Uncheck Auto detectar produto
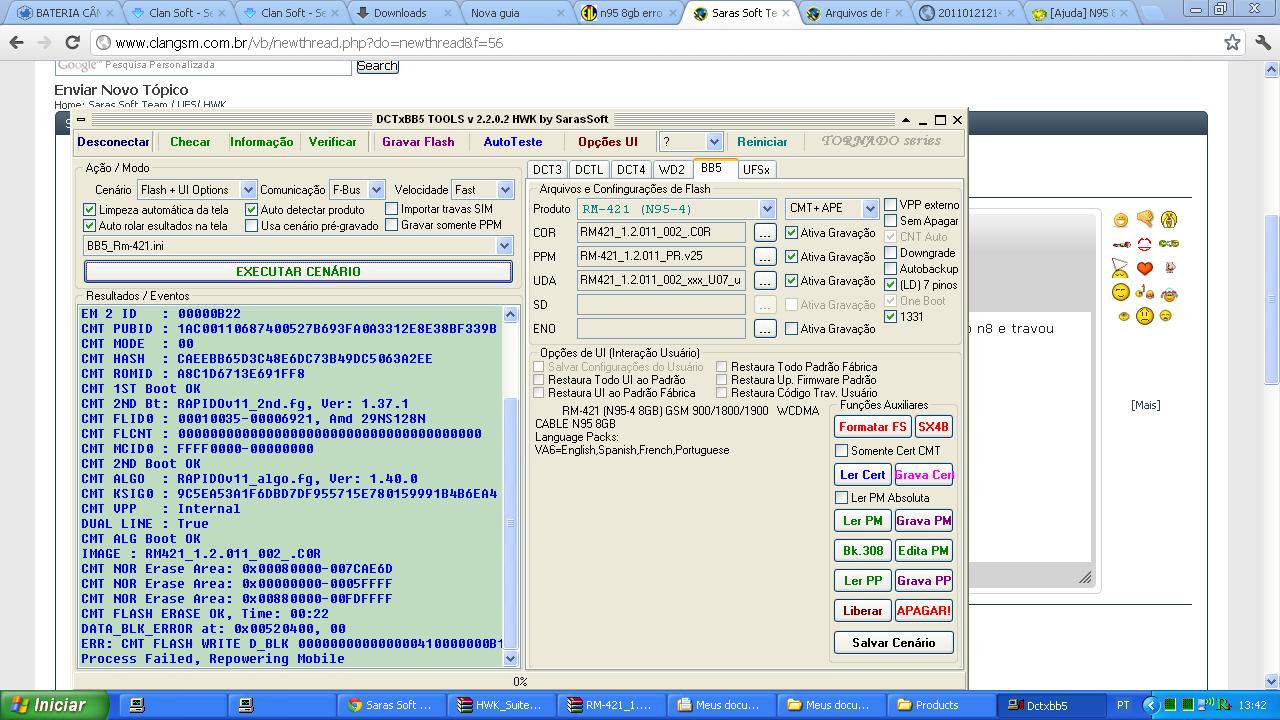This screenshot has height=720, width=1280. (252, 210)
